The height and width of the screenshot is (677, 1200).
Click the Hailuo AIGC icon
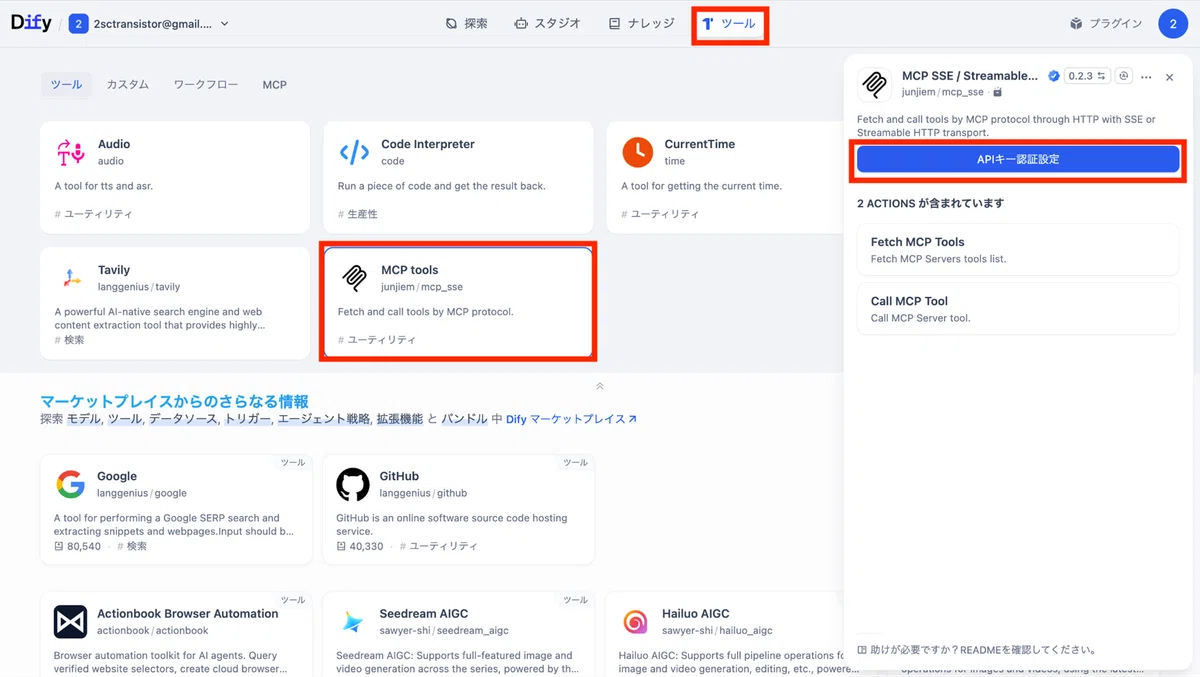635,622
